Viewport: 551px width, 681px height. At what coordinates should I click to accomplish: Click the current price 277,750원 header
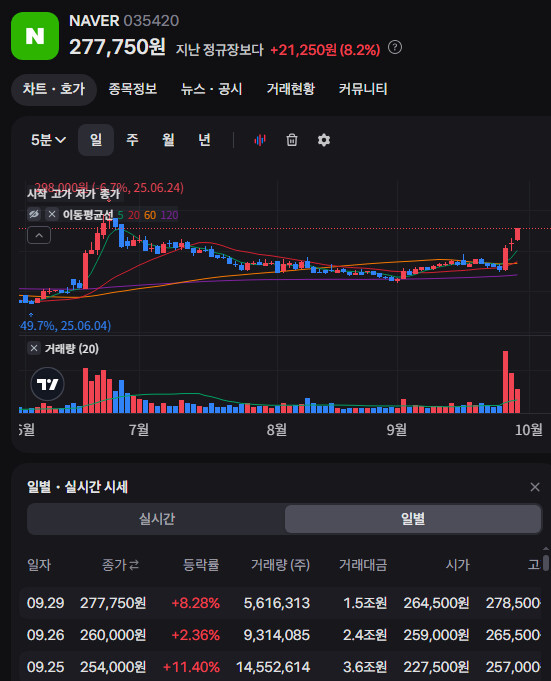(117, 47)
